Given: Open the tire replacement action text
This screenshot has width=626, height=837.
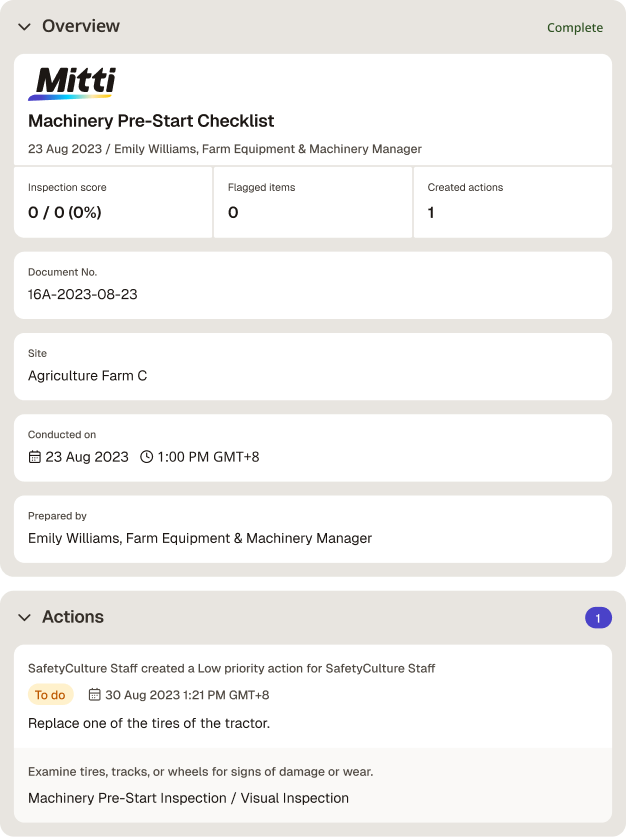Looking at the screenshot, I should [x=149, y=723].
